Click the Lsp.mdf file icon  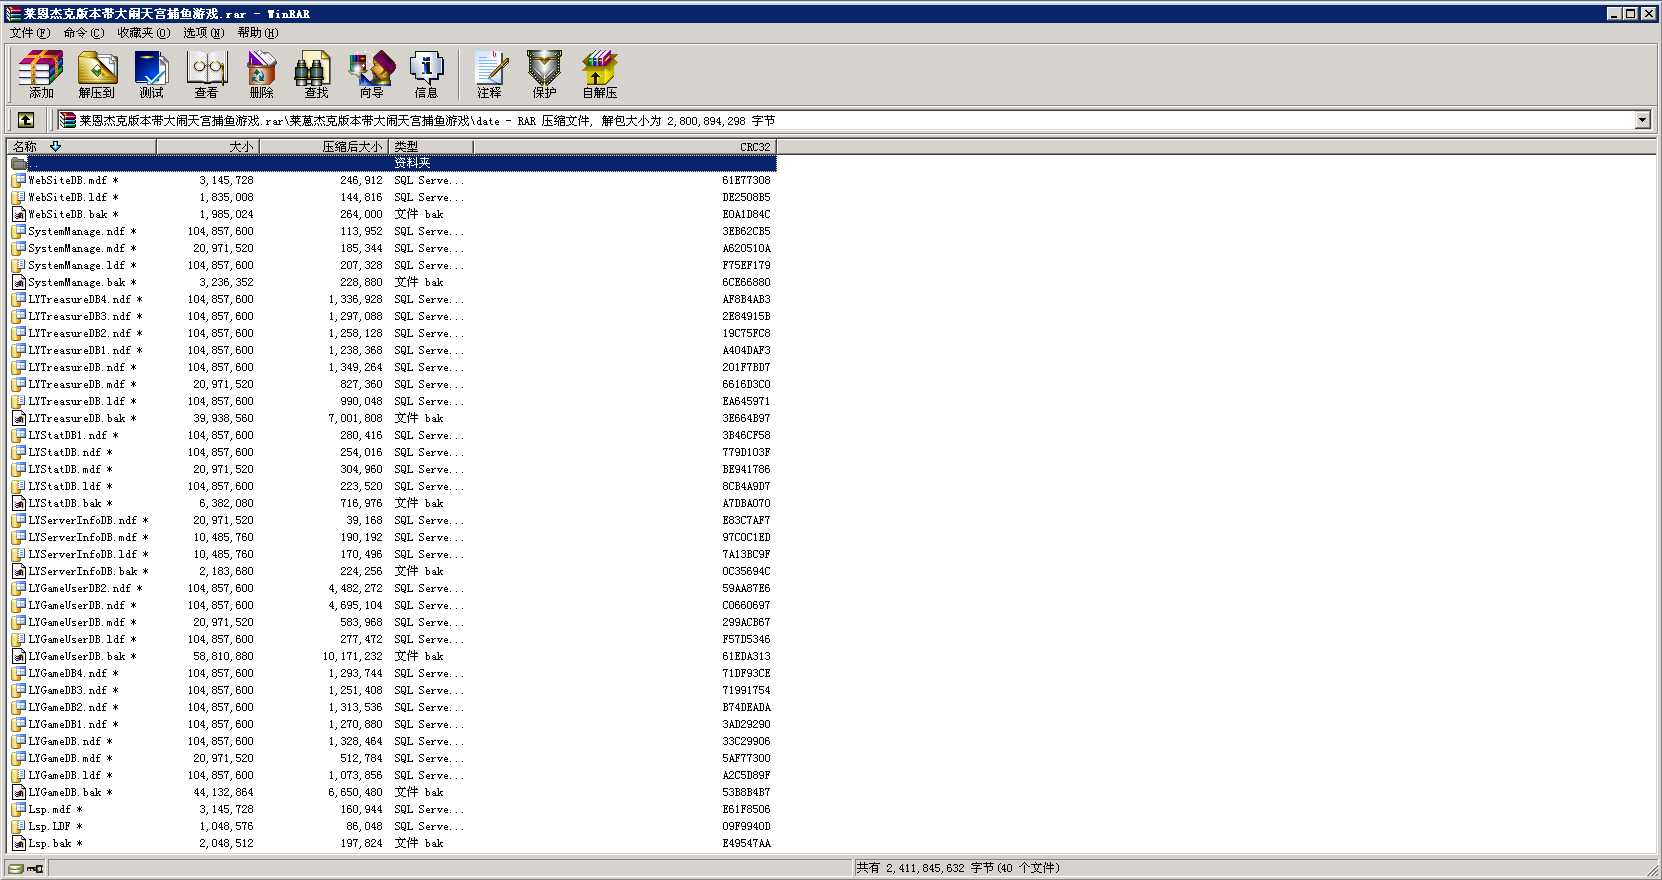click(19, 809)
